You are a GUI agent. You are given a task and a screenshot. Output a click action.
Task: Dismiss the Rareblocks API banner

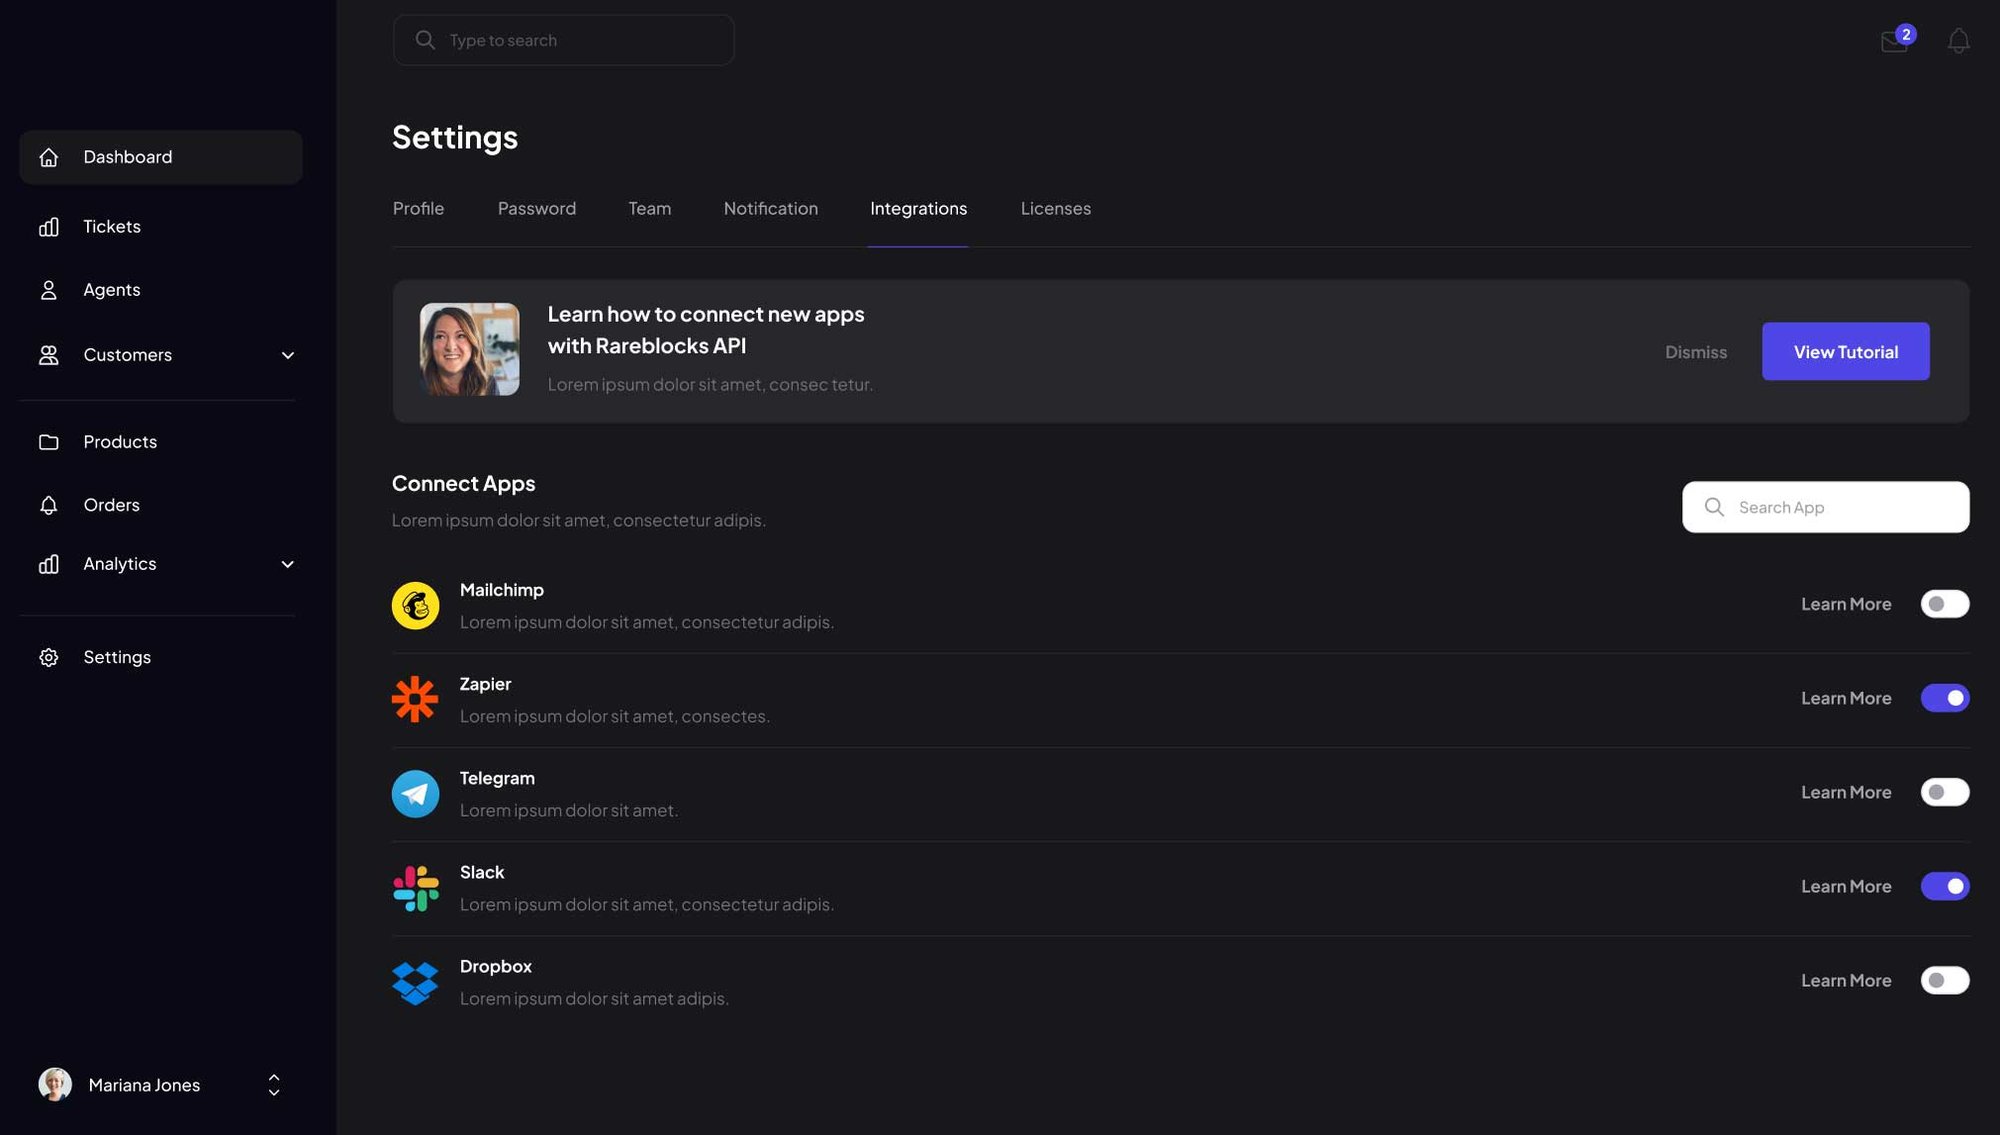pyautogui.click(x=1695, y=352)
